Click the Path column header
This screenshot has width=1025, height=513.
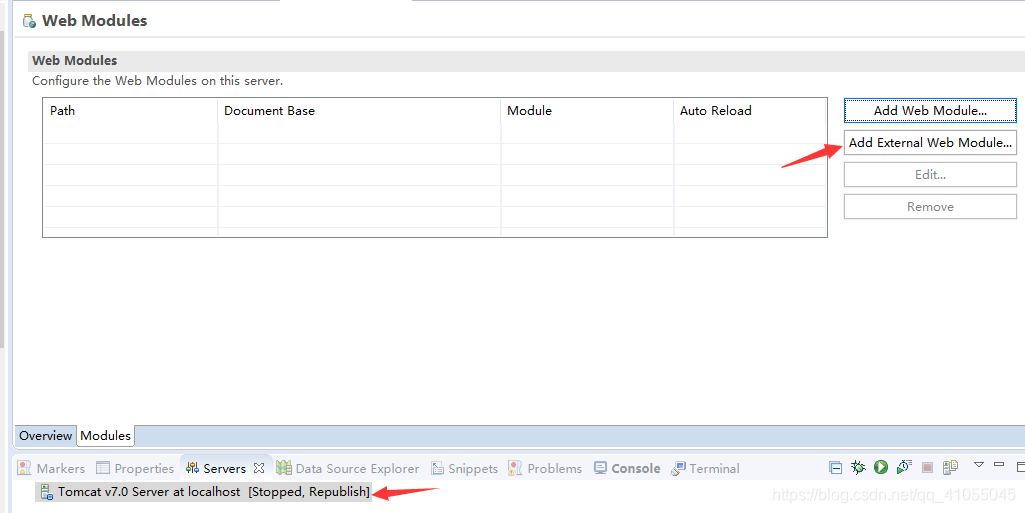(130, 110)
